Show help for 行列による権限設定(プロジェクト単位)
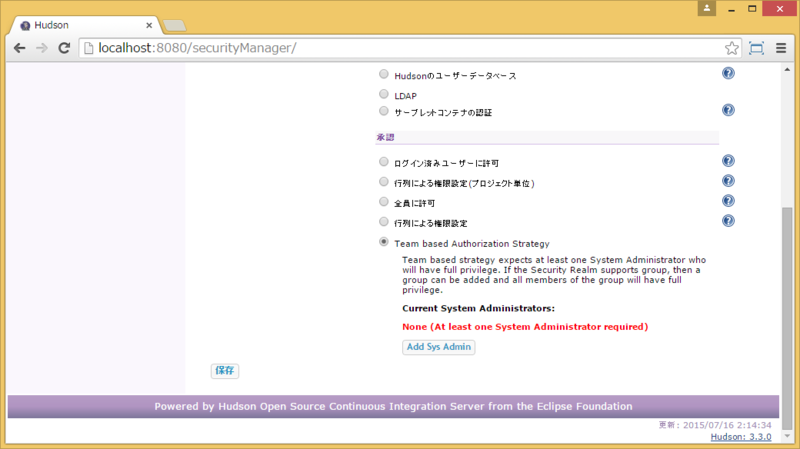 (728, 181)
